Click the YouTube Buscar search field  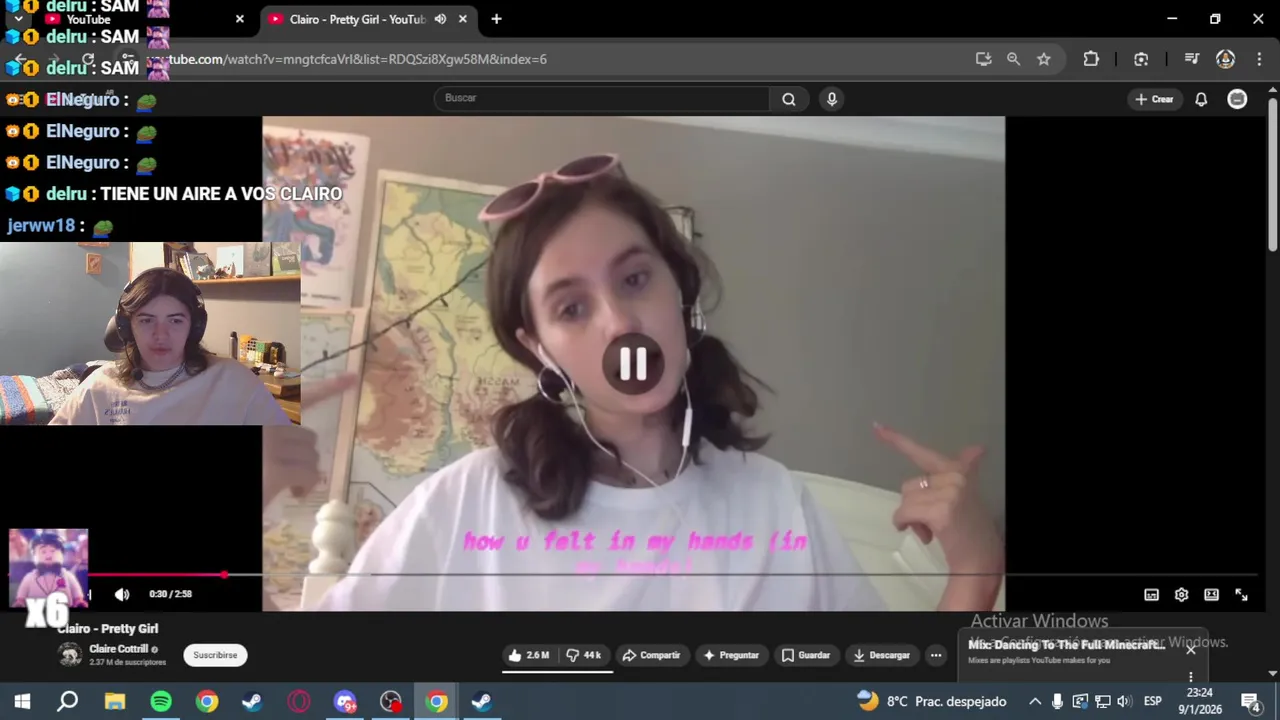tap(602, 98)
